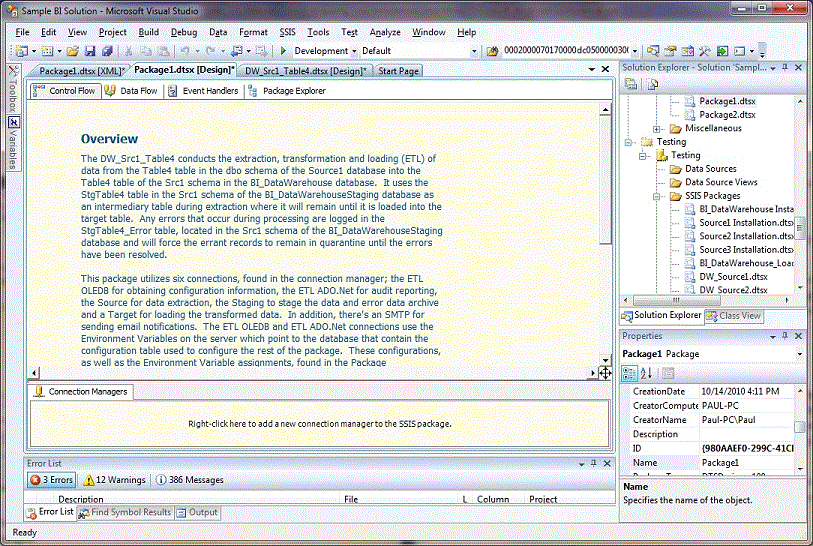Image resolution: width=813 pixels, height=546 pixels.
Task: Open the Package1.dtsx [XML] document tab
Action: [x=81, y=71]
